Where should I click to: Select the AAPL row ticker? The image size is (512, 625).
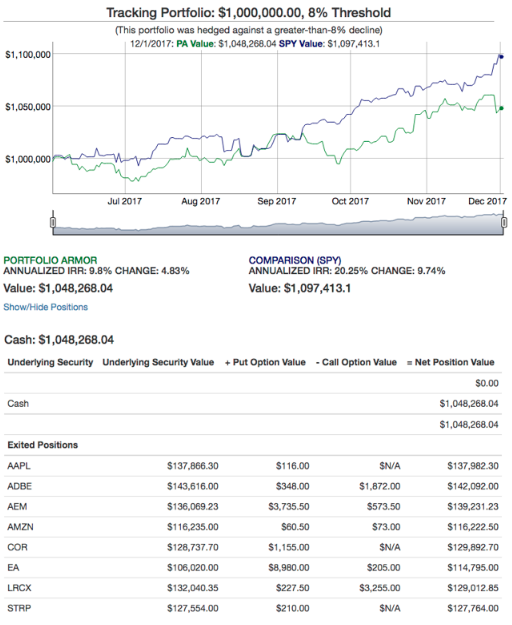[19, 466]
